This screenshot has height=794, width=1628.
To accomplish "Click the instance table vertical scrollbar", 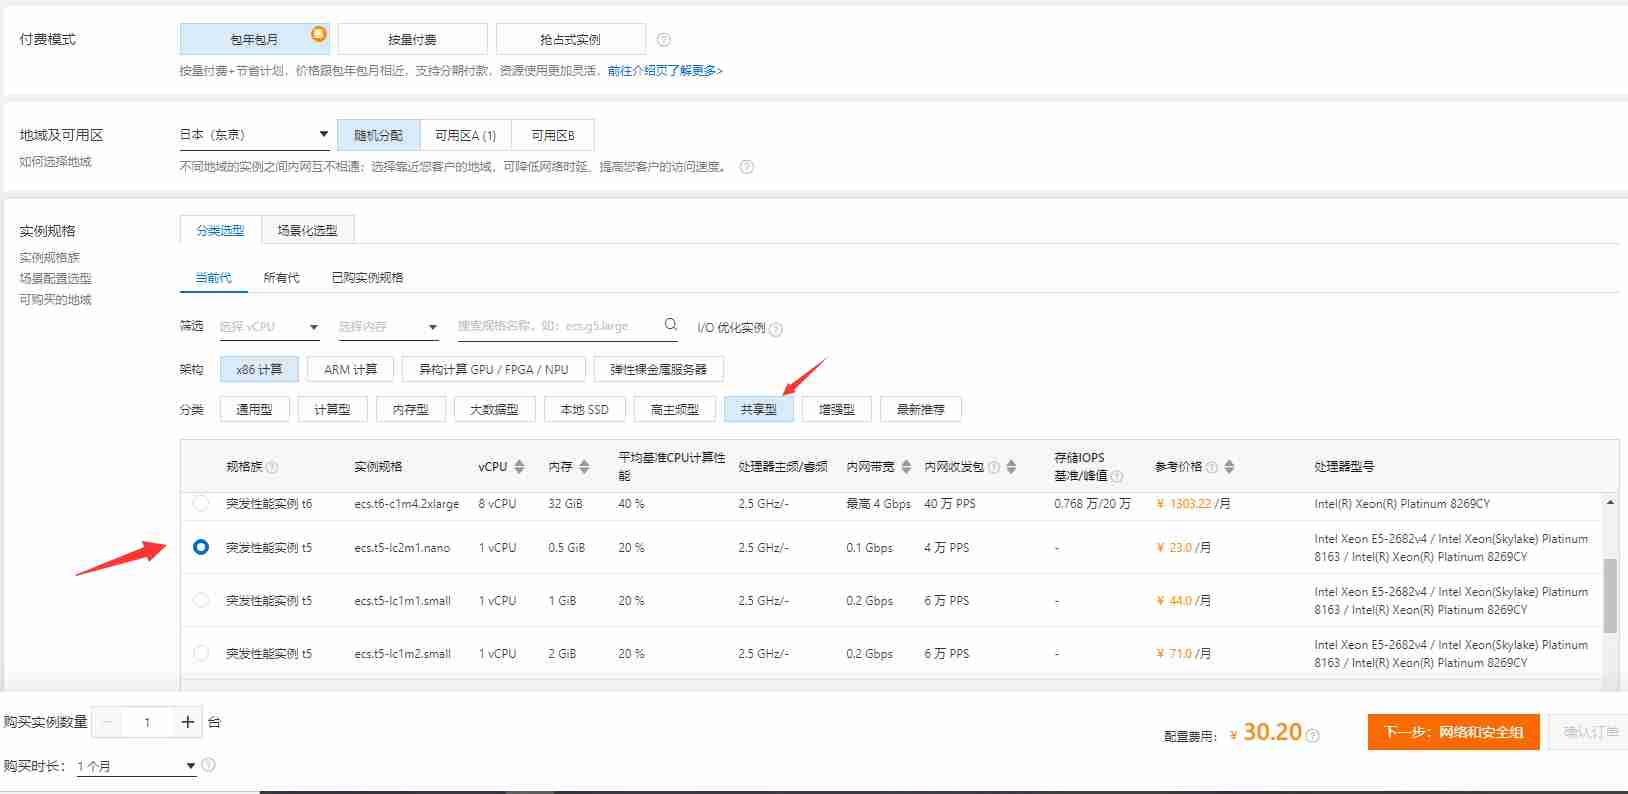I will click(1609, 595).
